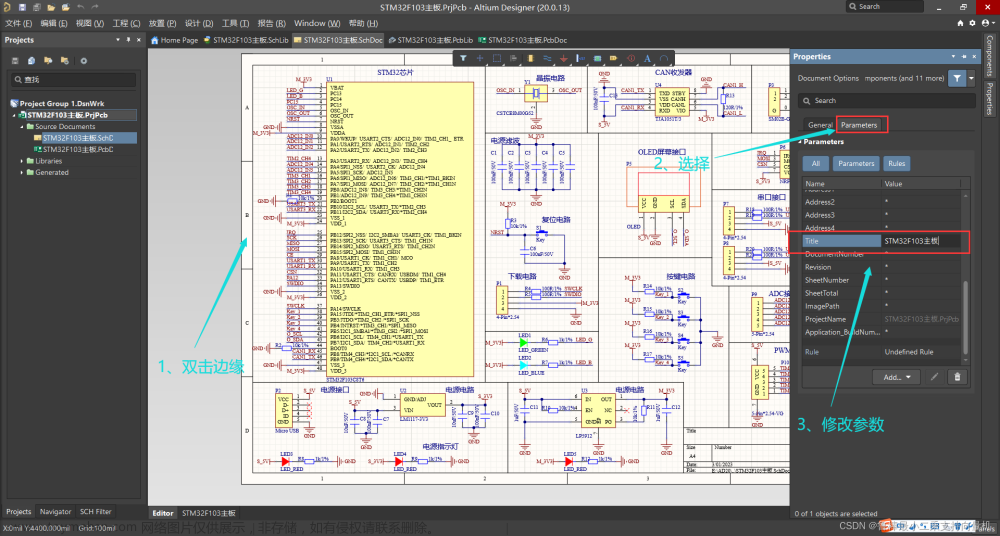Open the 设计 (D) menu

pos(199,23)
